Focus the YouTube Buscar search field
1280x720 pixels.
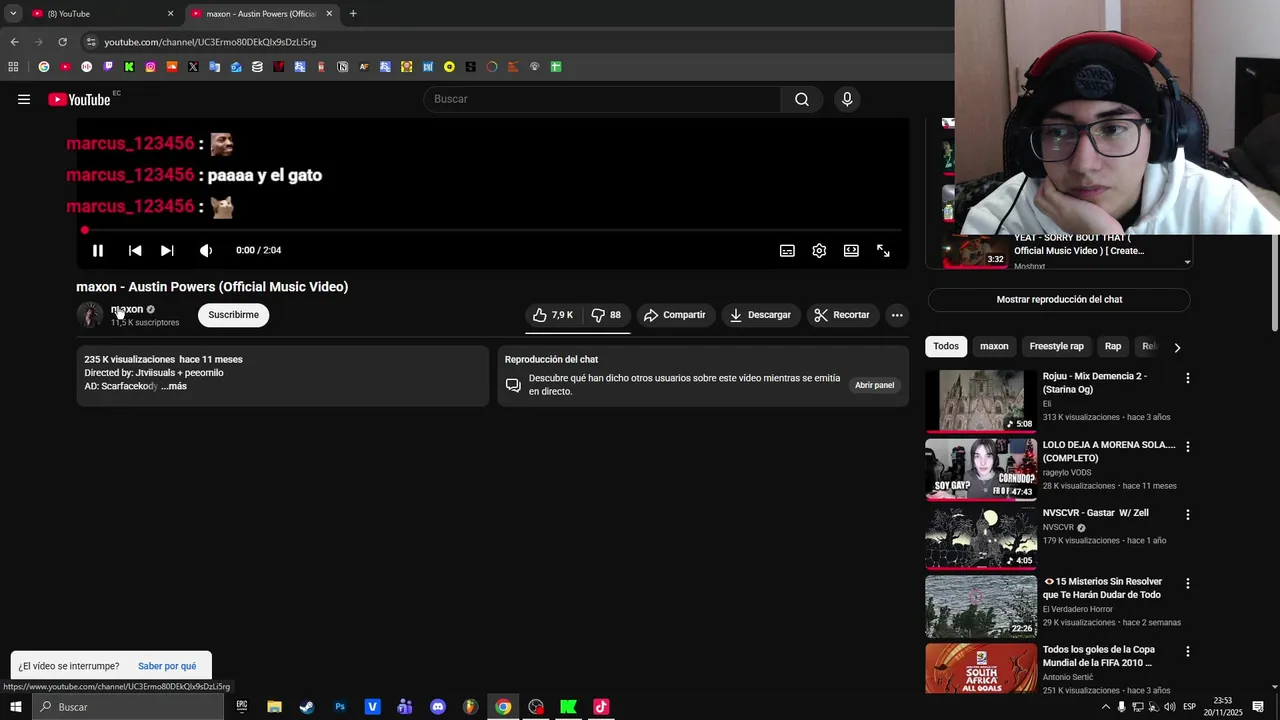tap(602, 99)
